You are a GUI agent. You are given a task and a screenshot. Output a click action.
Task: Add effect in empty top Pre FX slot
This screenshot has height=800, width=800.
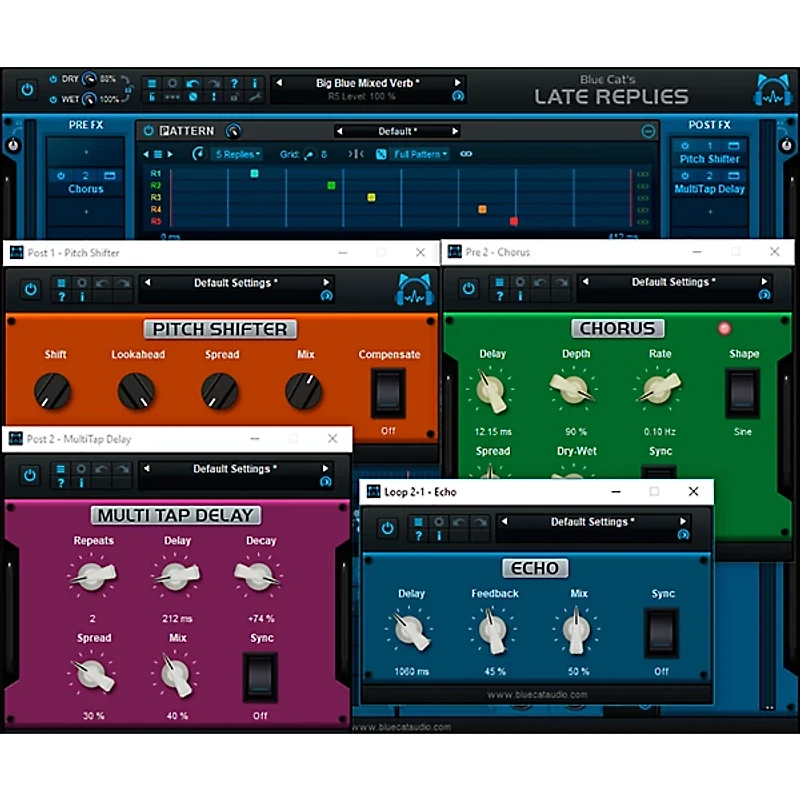[86, 152]
